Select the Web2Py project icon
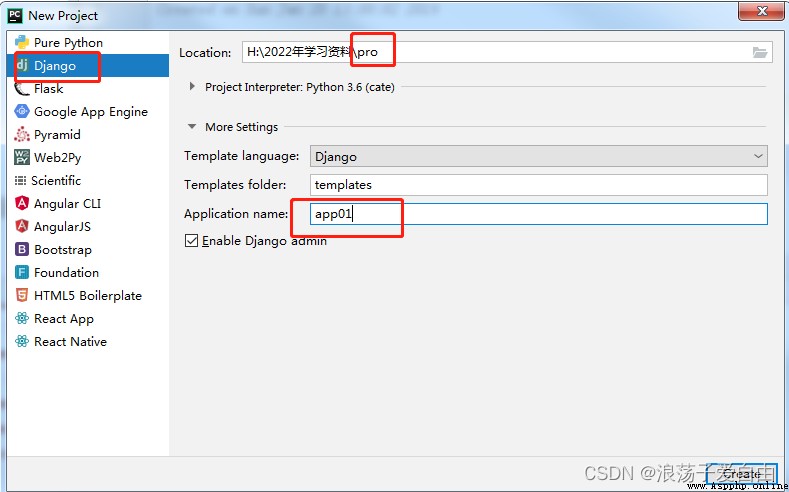 point(22,157)
